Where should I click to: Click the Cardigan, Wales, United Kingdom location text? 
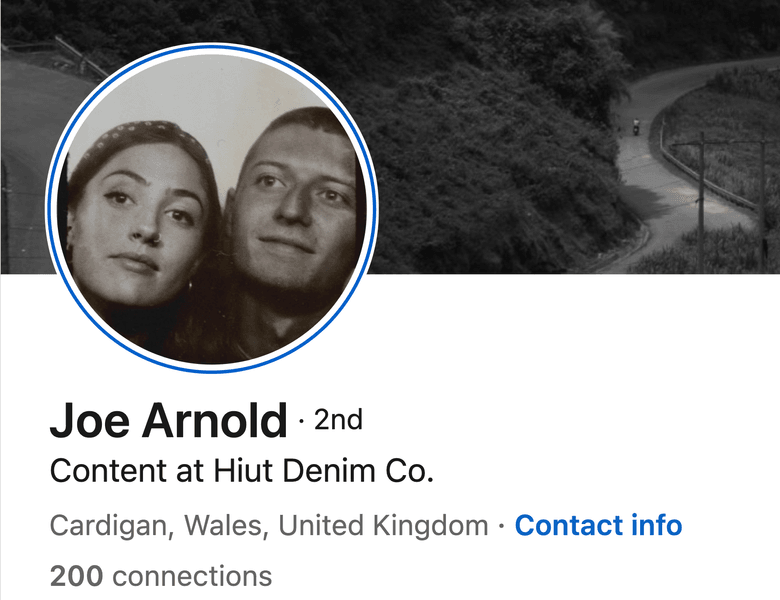pos(269,525)
